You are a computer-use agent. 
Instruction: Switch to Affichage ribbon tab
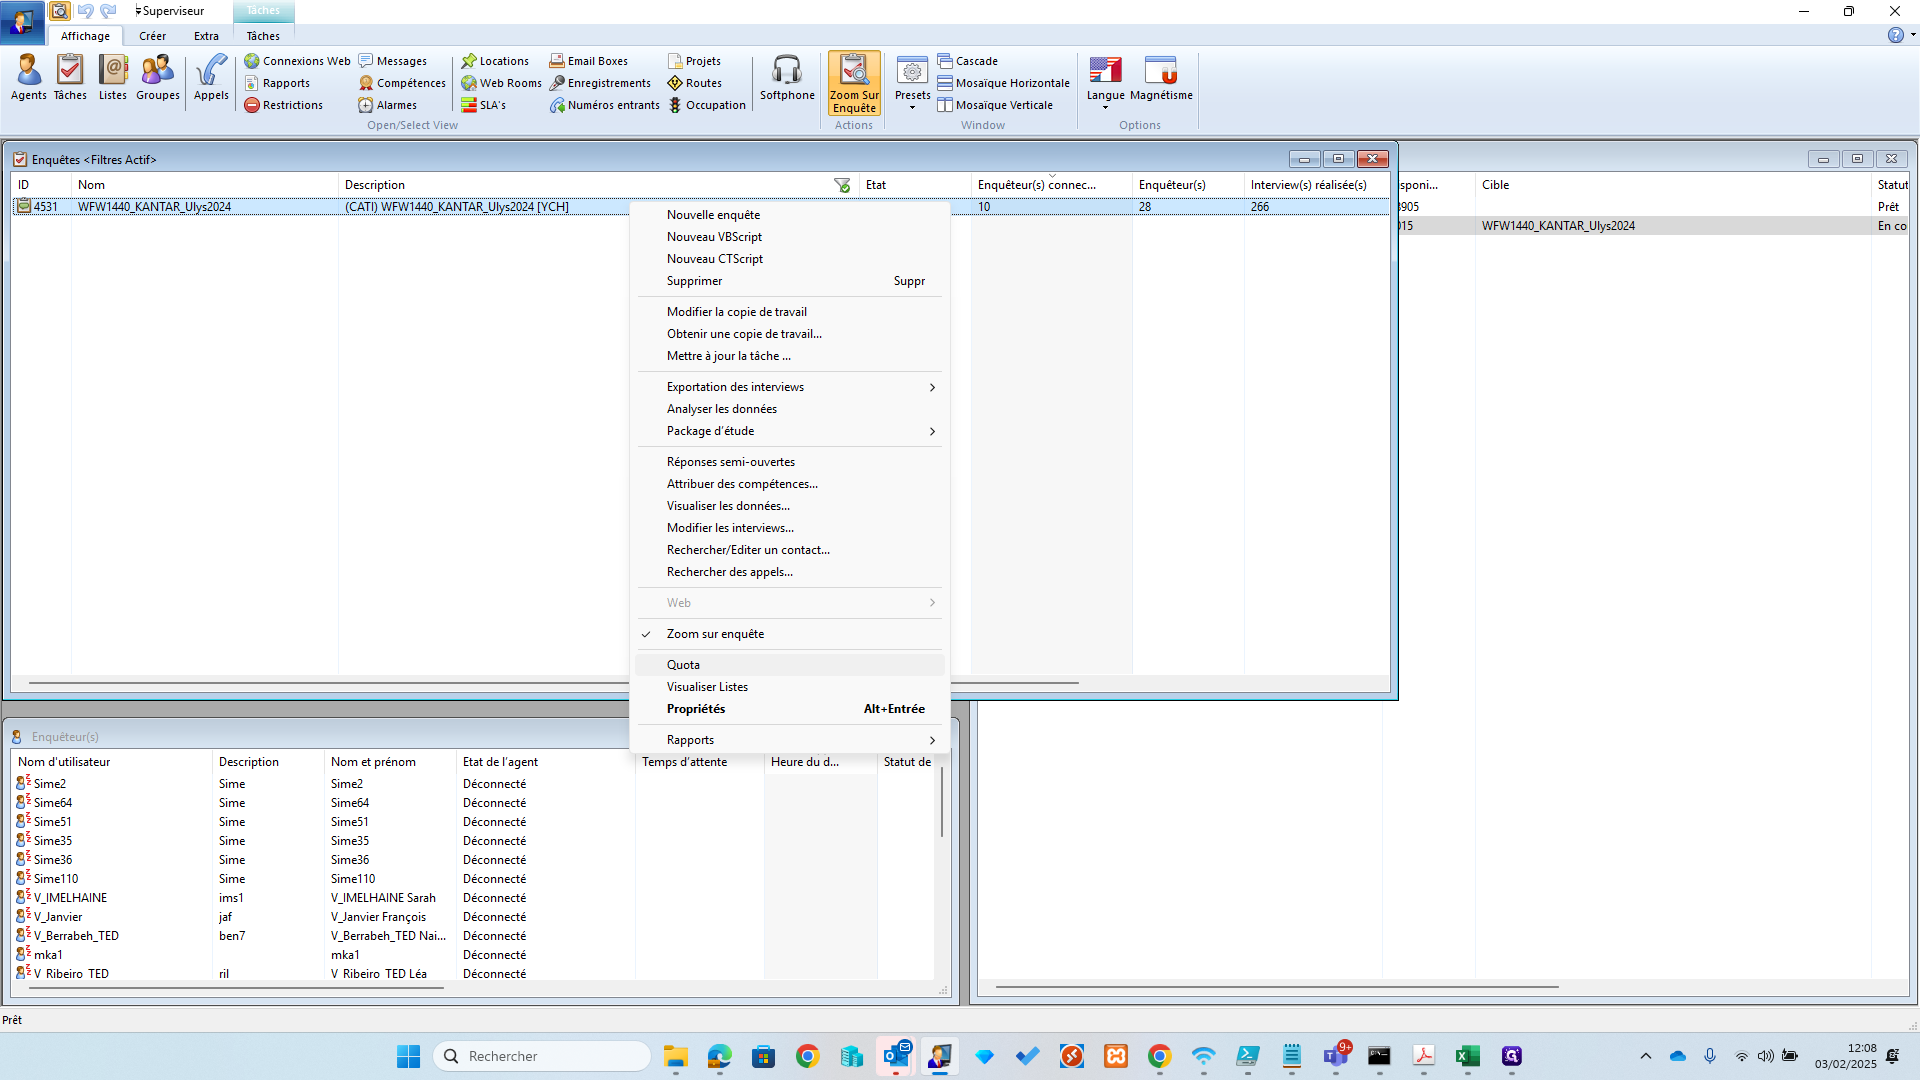(85, 36)
